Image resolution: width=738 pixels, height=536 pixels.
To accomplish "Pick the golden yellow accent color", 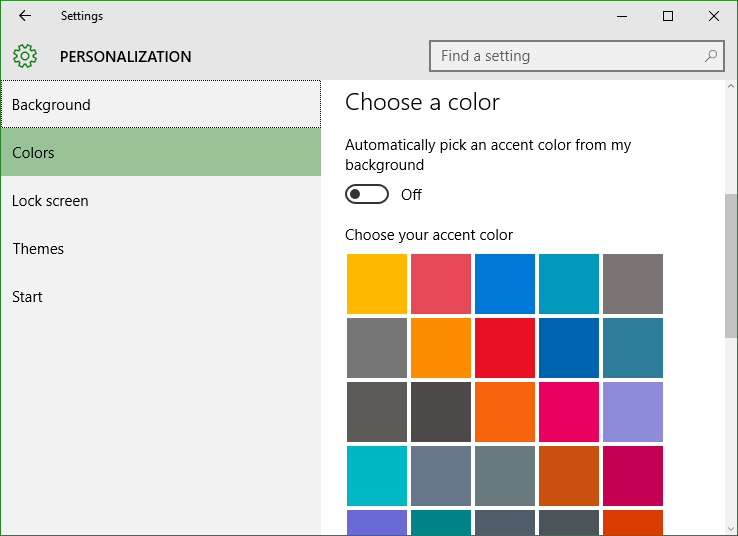I will 377,284.
